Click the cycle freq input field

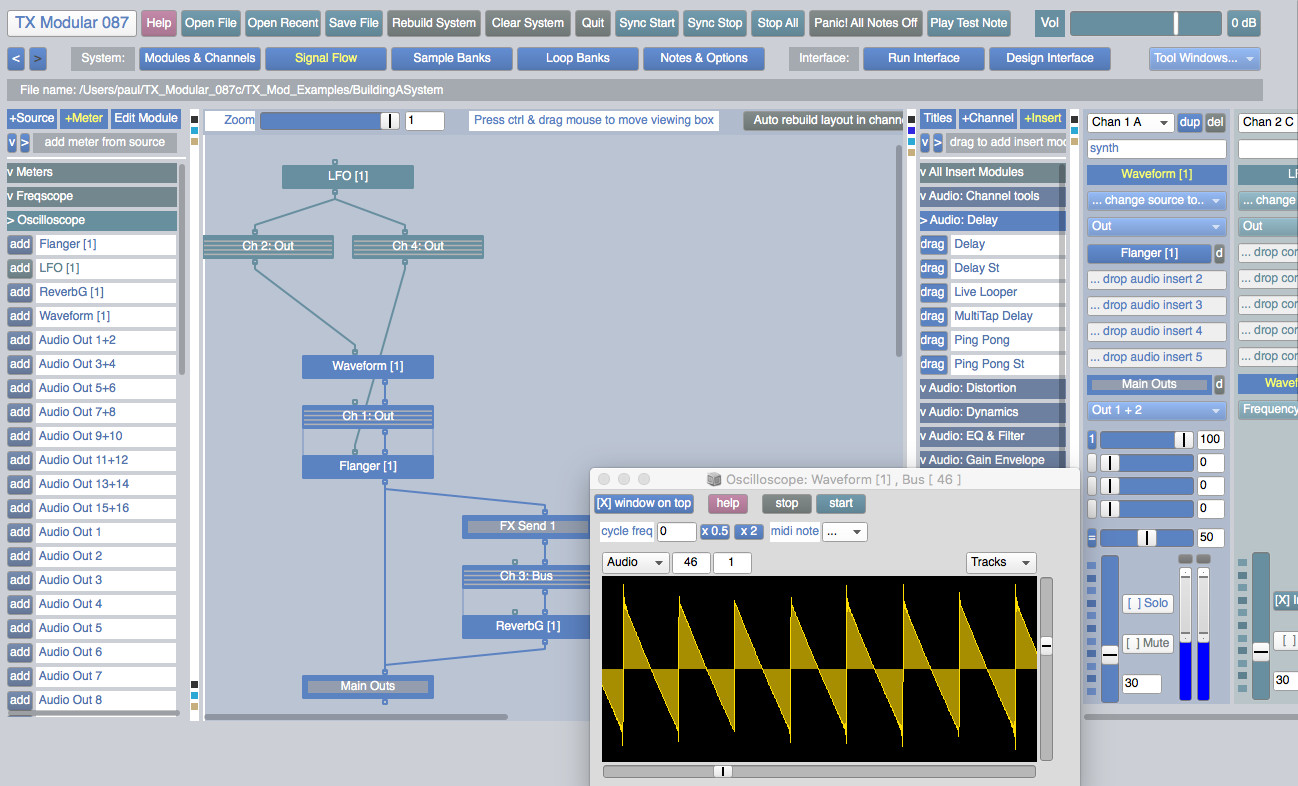click(676, 532)
